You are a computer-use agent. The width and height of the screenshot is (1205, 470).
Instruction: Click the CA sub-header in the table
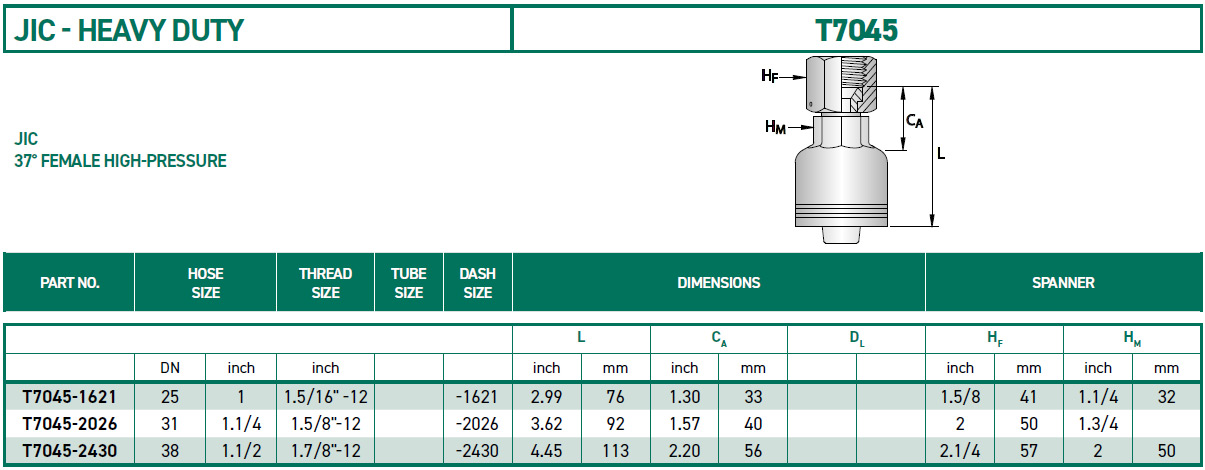(718, 339)
